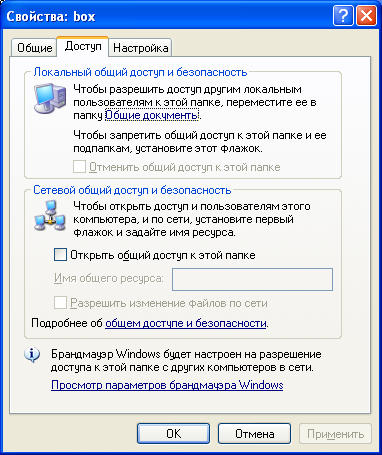Viewport: 382px width, 455px height.
Task: Select the Доступ tab
Action: coord(83,46)
